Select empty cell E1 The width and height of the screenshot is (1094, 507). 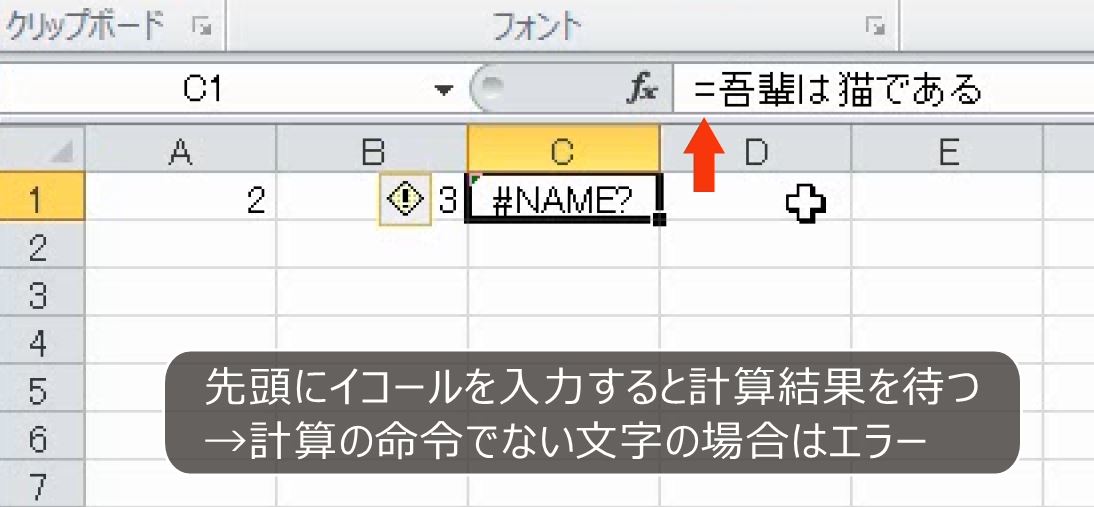(x=947, y=197)
